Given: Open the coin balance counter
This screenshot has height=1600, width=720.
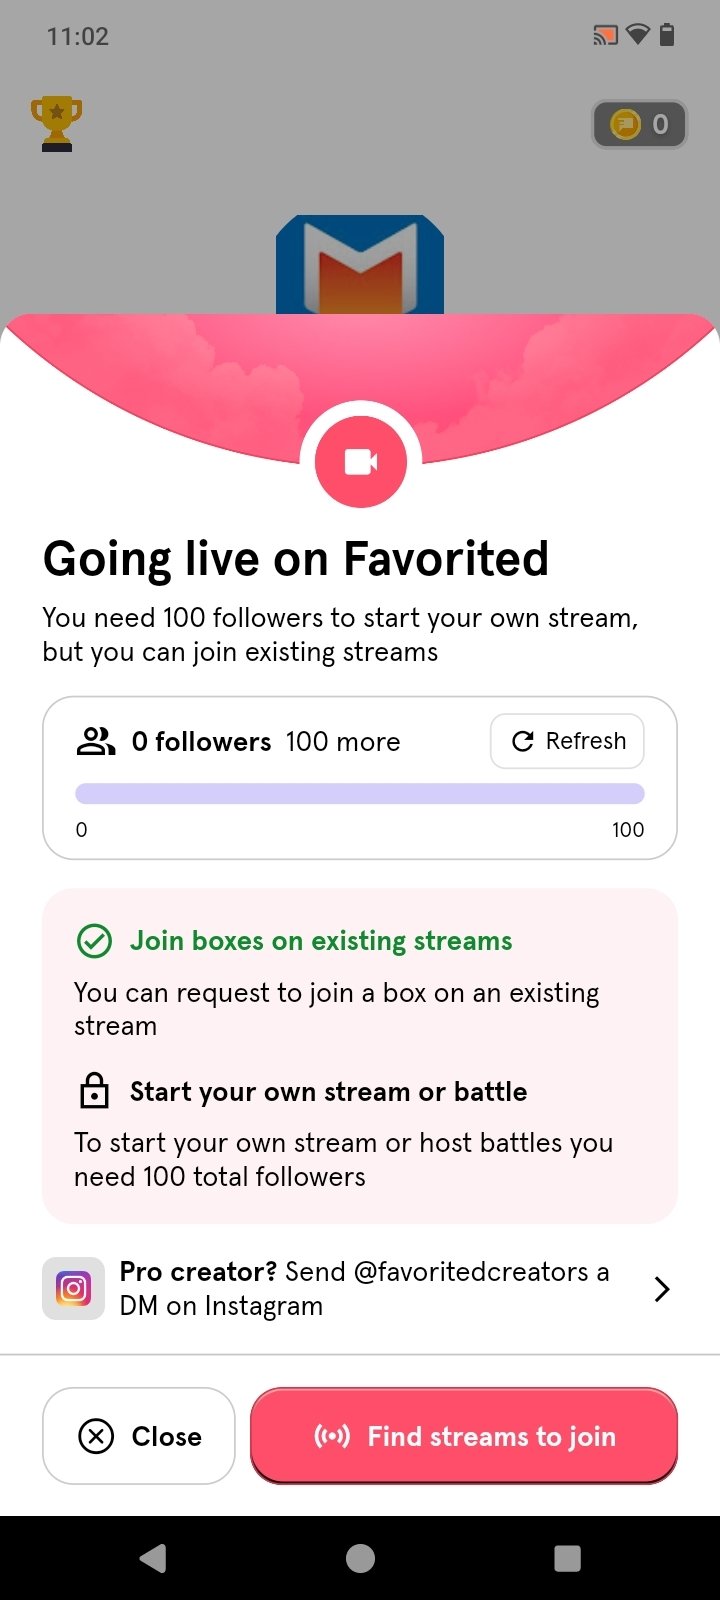Looking at the screenshot, I should coord(639,124).
